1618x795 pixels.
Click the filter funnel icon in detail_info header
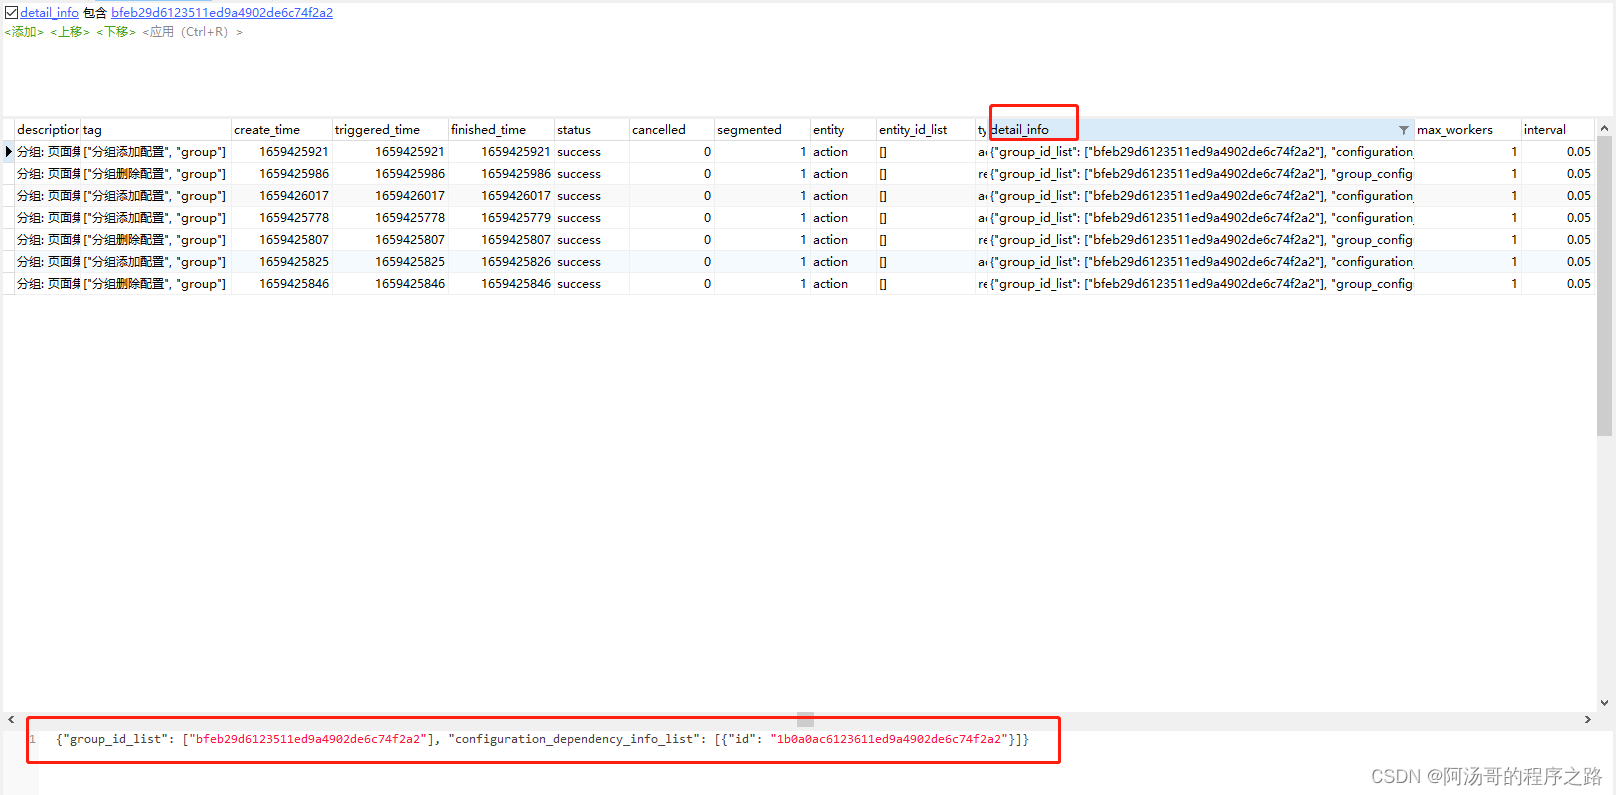pos(1404,130)
